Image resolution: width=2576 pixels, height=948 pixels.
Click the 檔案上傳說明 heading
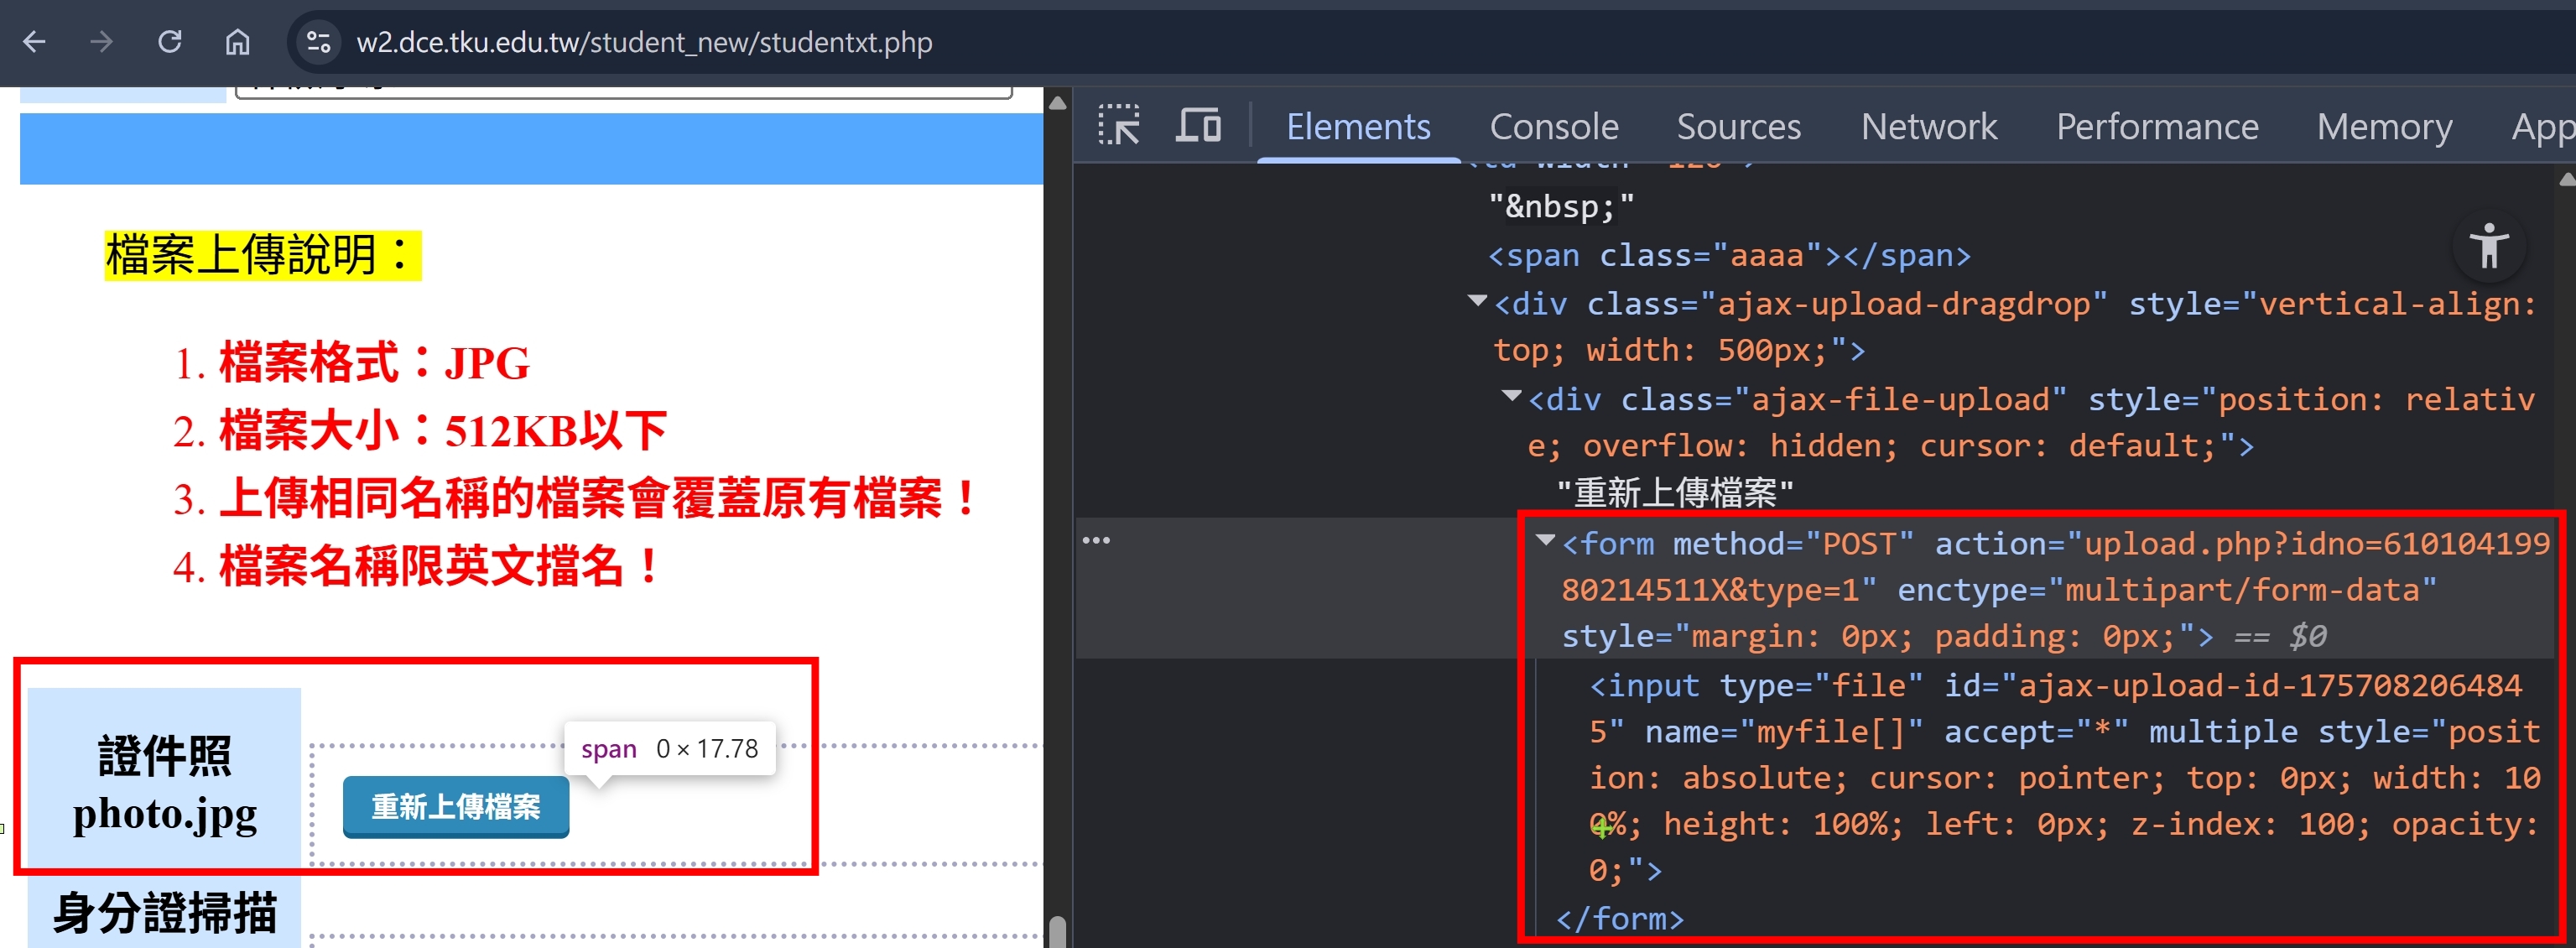(262, 255)
